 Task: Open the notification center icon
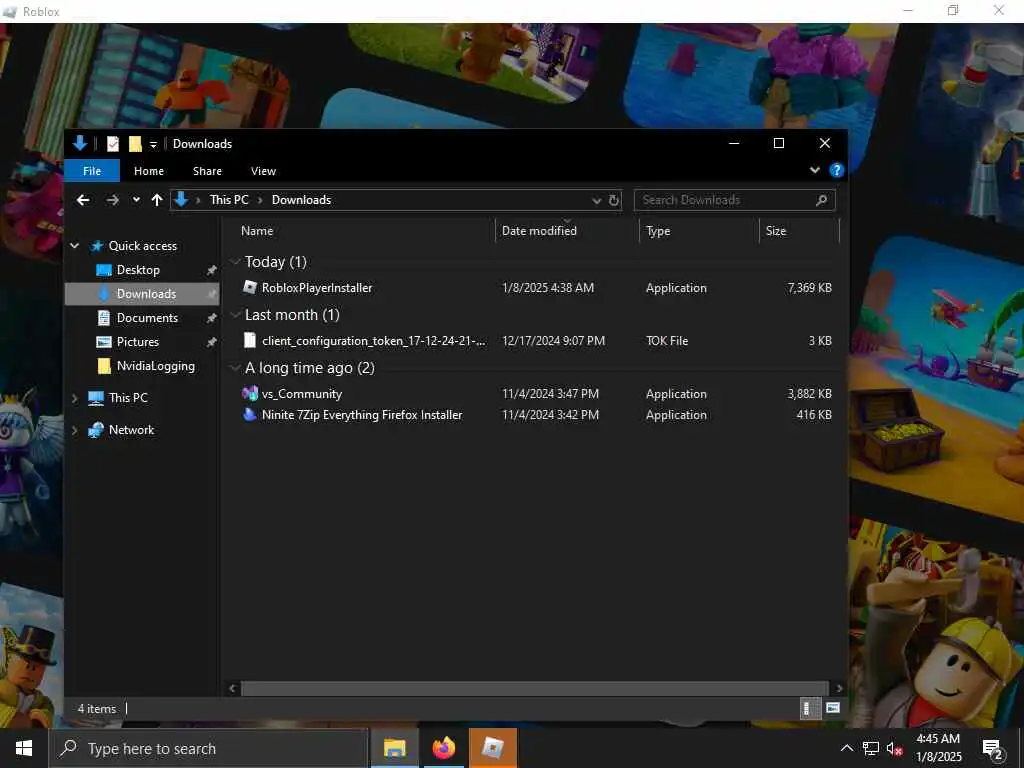pos(993,749)
